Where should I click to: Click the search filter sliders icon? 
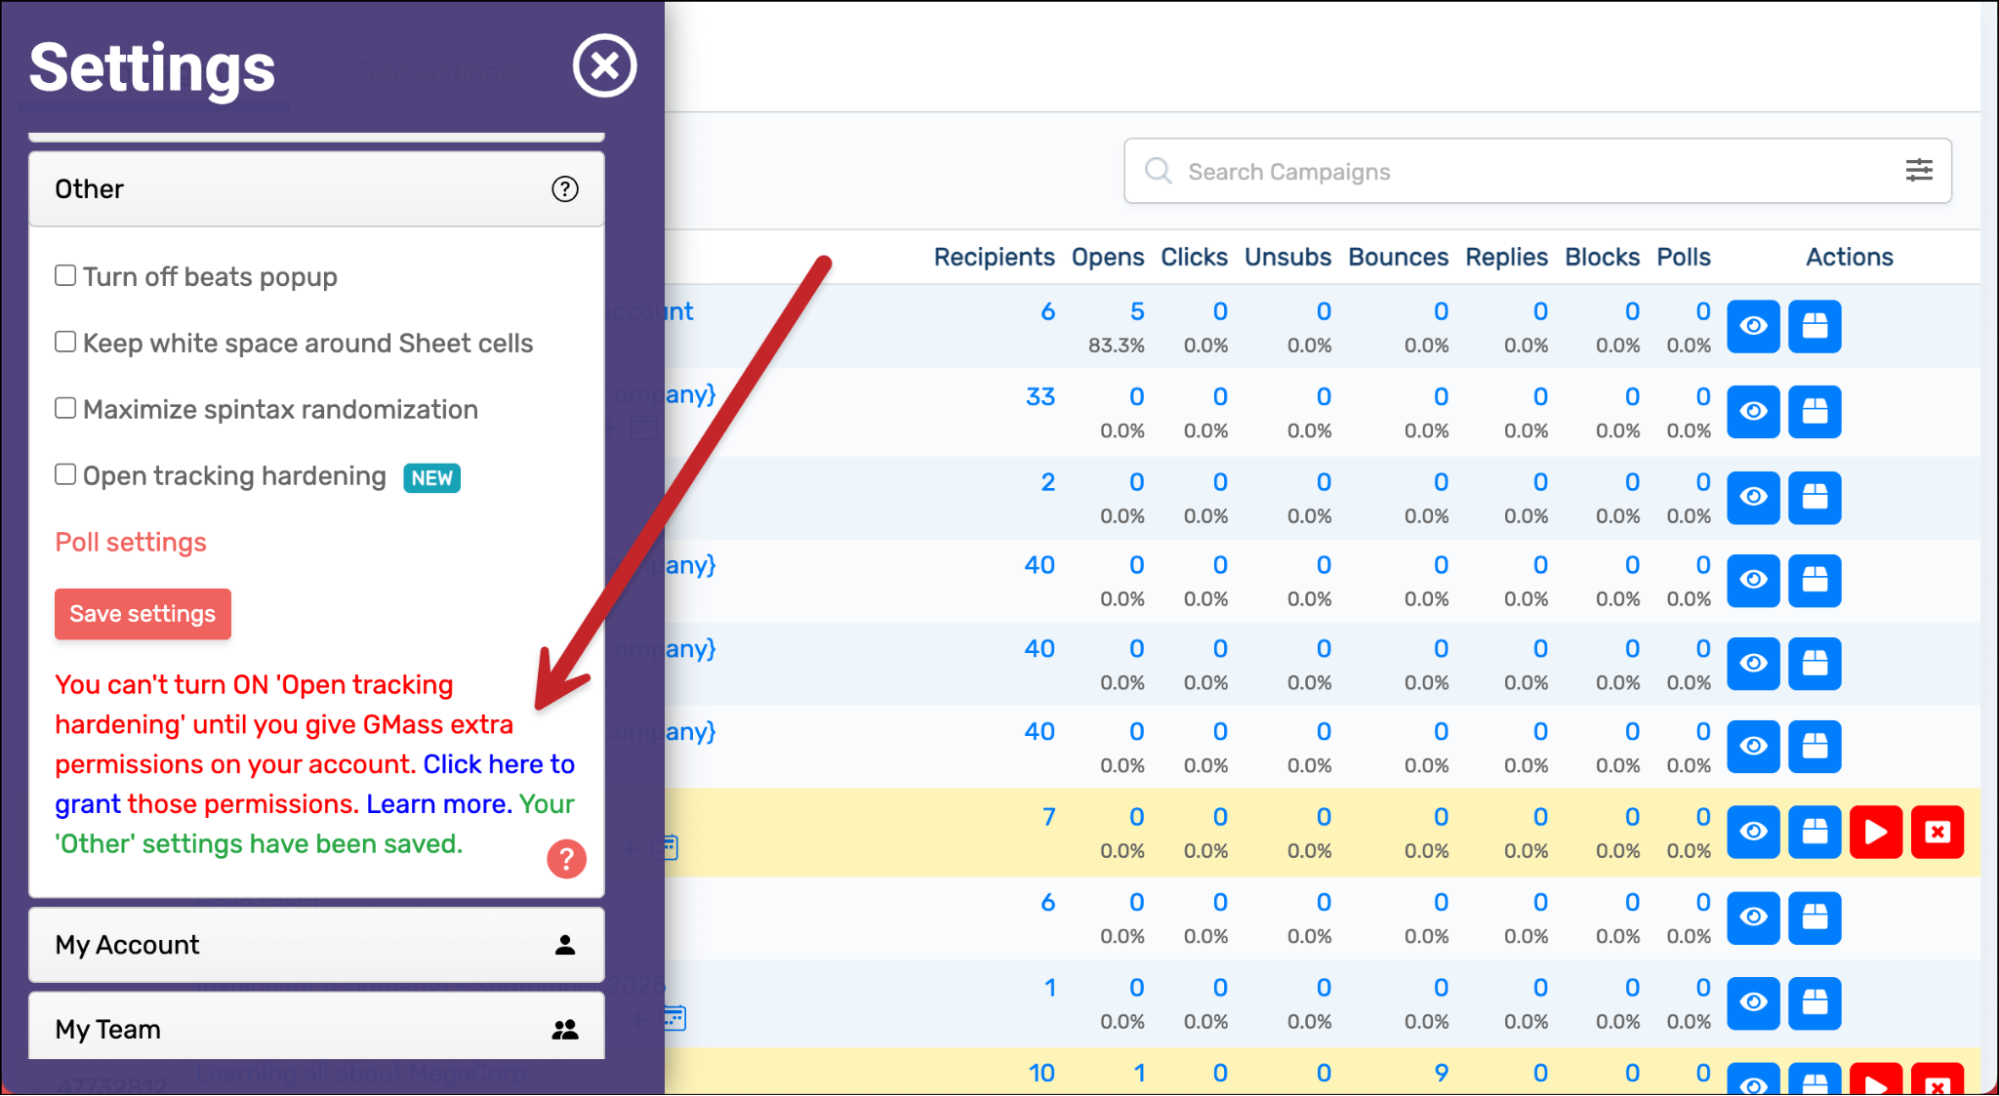point(1918,171)
